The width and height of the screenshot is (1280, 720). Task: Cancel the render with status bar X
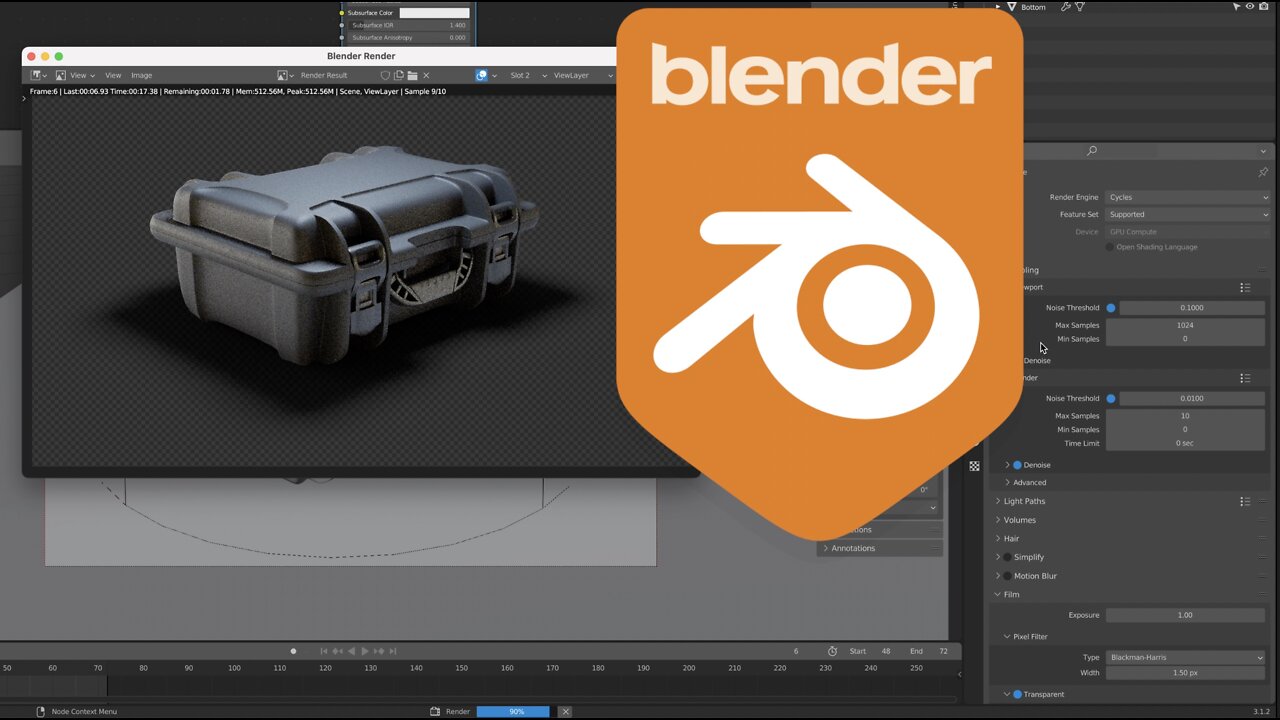(x=565, y=711)
